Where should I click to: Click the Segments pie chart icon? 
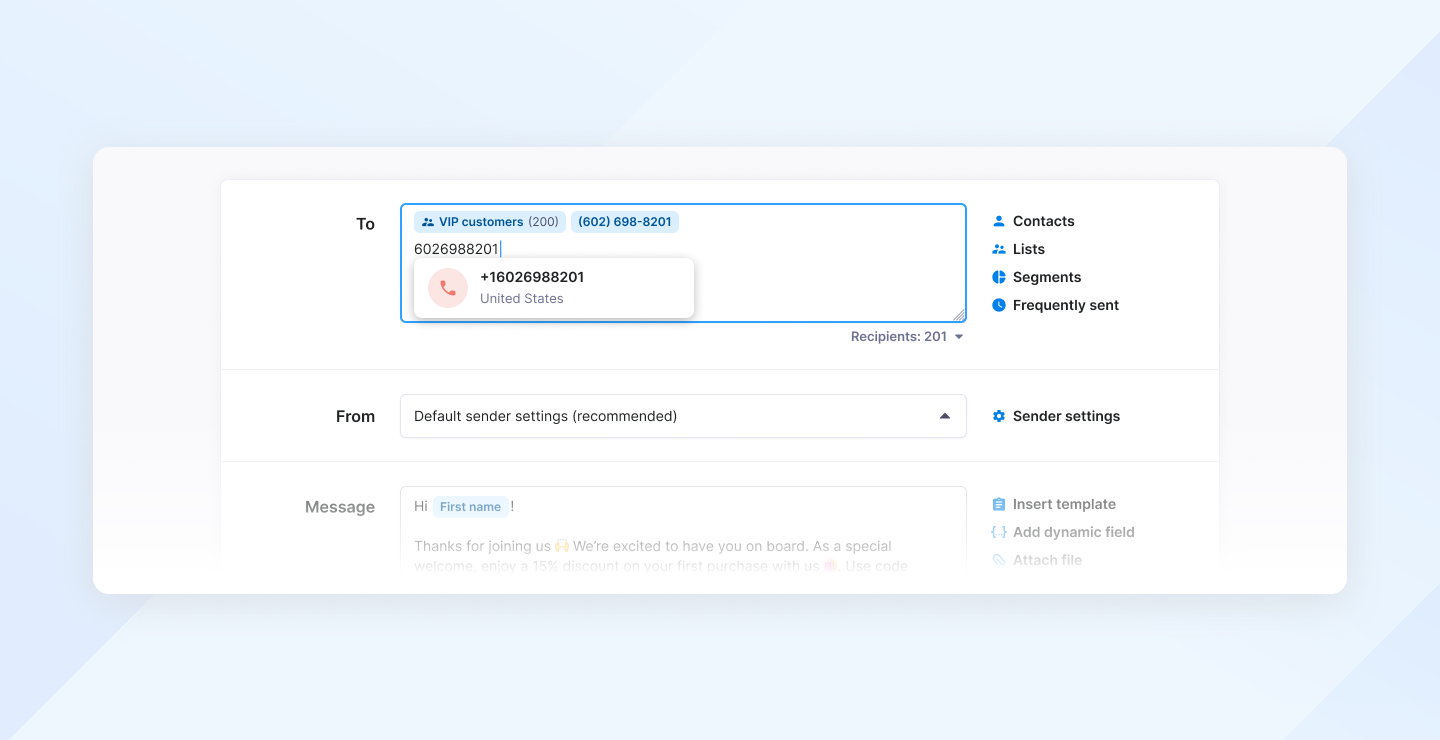point(998,277)
